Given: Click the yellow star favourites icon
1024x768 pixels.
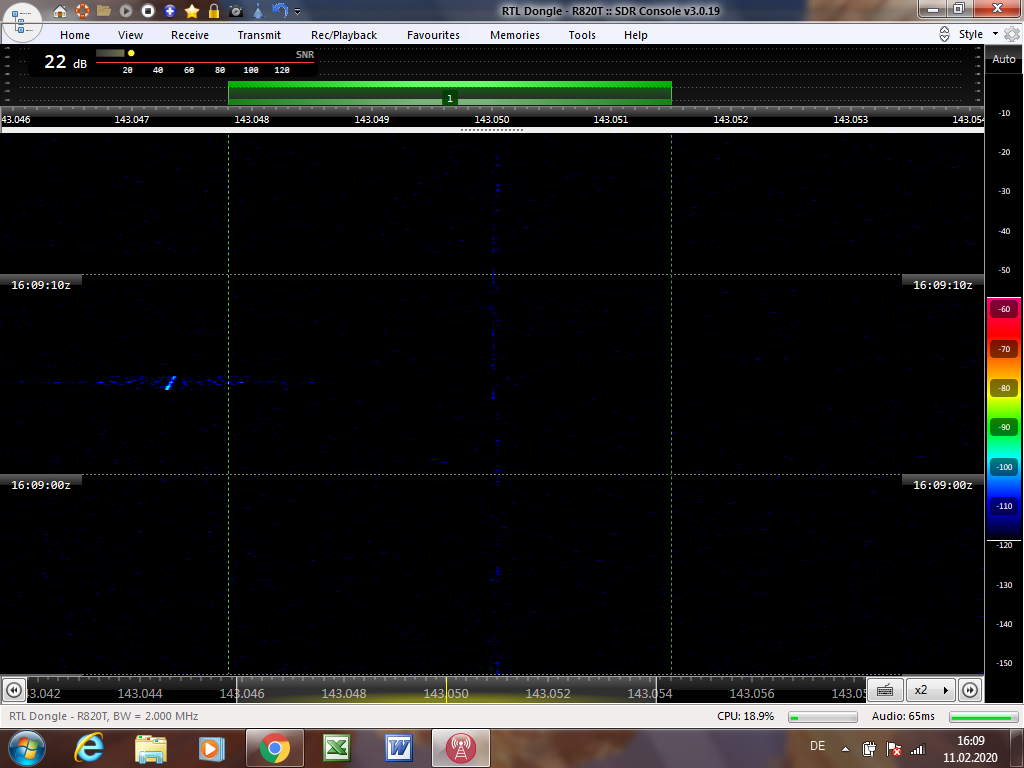Looking at the screenshot, I should coord(192,10).
